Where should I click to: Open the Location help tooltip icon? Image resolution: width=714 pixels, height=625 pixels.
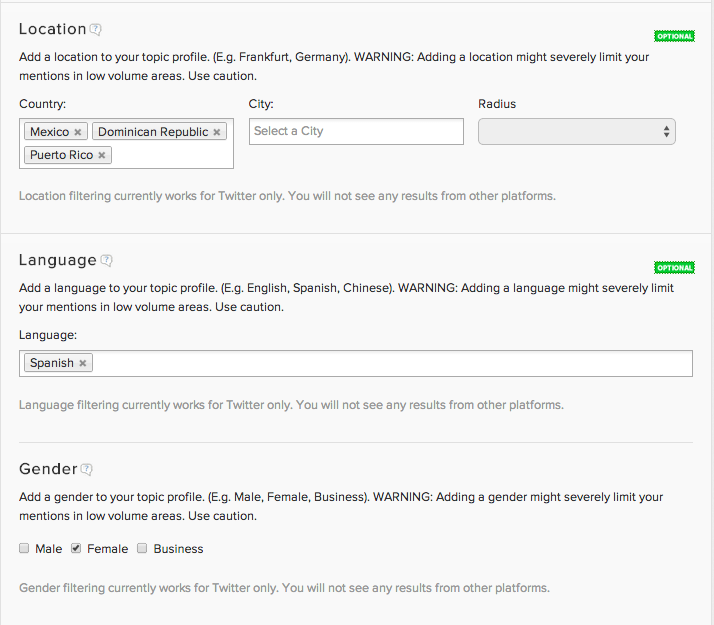[96, 30]
